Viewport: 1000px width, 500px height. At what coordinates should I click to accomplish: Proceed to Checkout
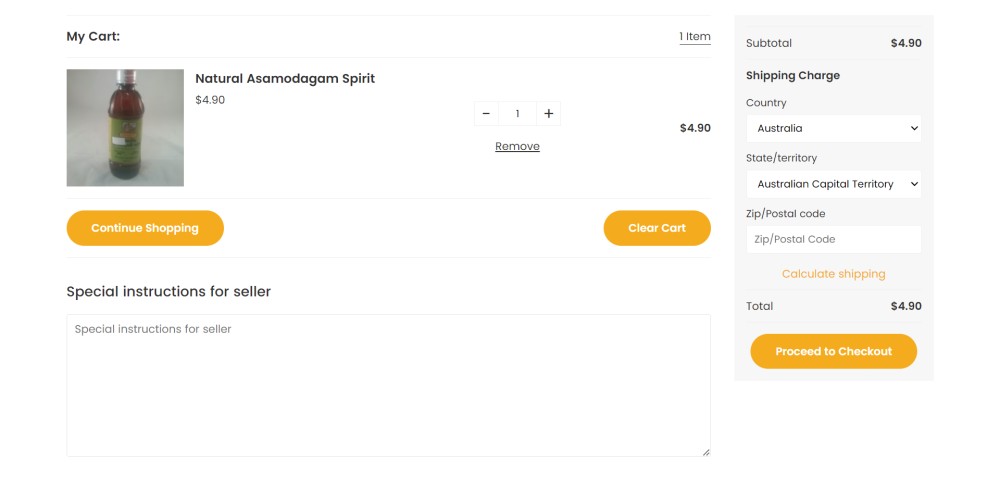[833, 351]
